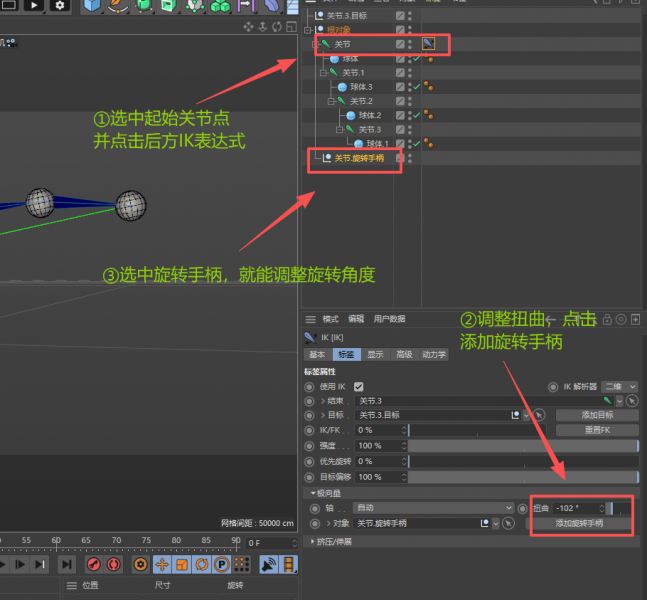Viewport: 647px width, 600px height.
Task: Switch to the 显示 tab
Action: tap(374, 354)
